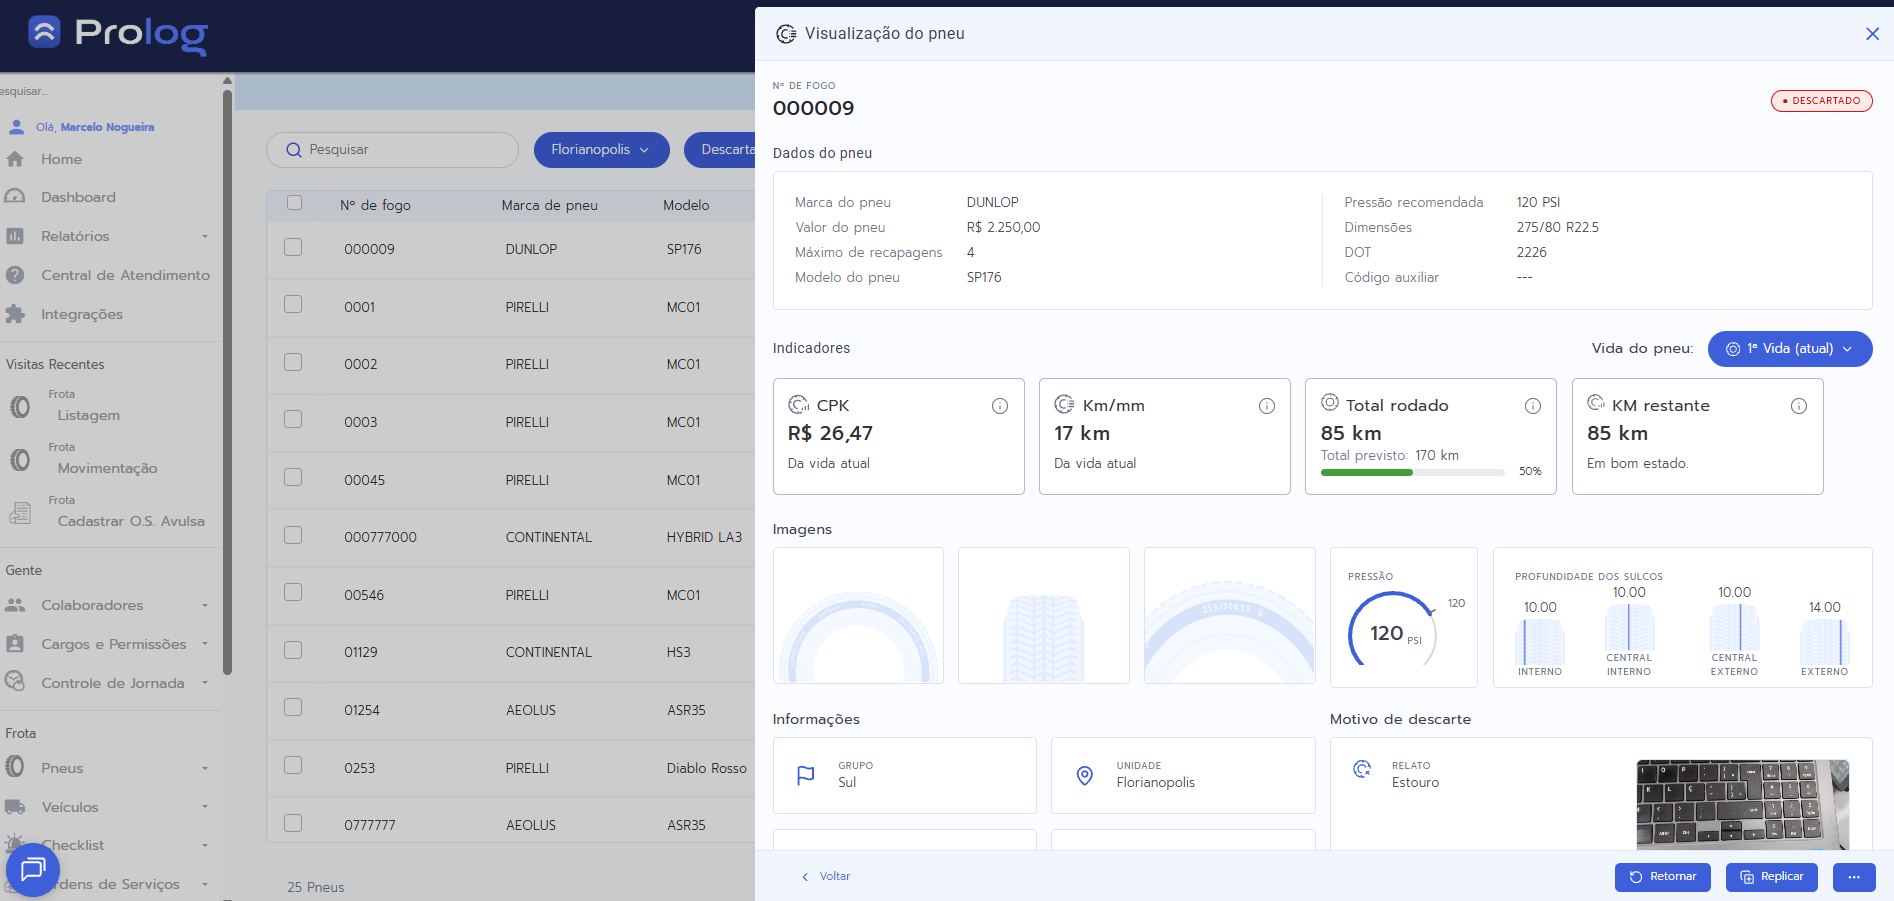The width and height of the screenshot is (1894, 901).
Task: Open the chat support bubble icon
Action: pos(33,869)
